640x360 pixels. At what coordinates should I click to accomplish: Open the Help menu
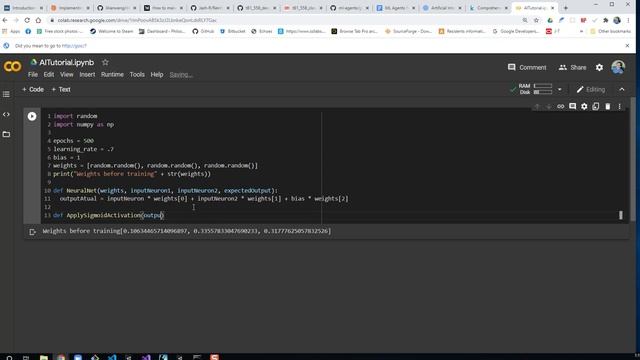157,75
